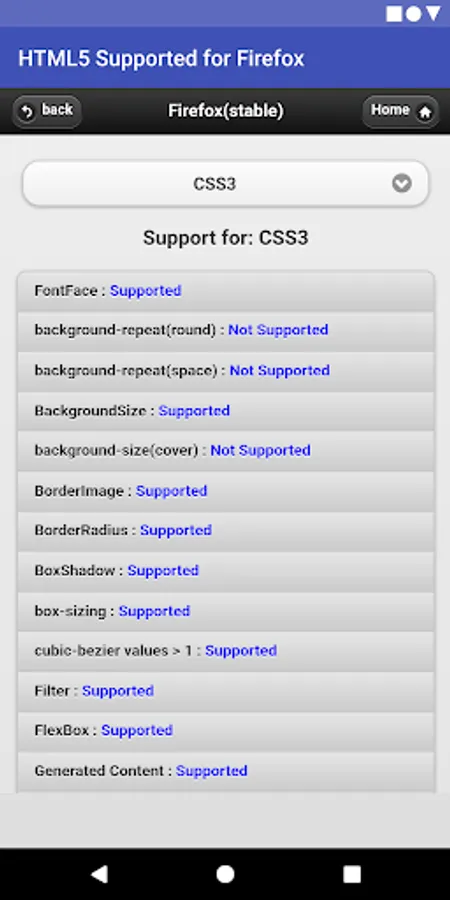Select the FlexBox row
This screenshot has height=900, width=450.
(226, 731)
